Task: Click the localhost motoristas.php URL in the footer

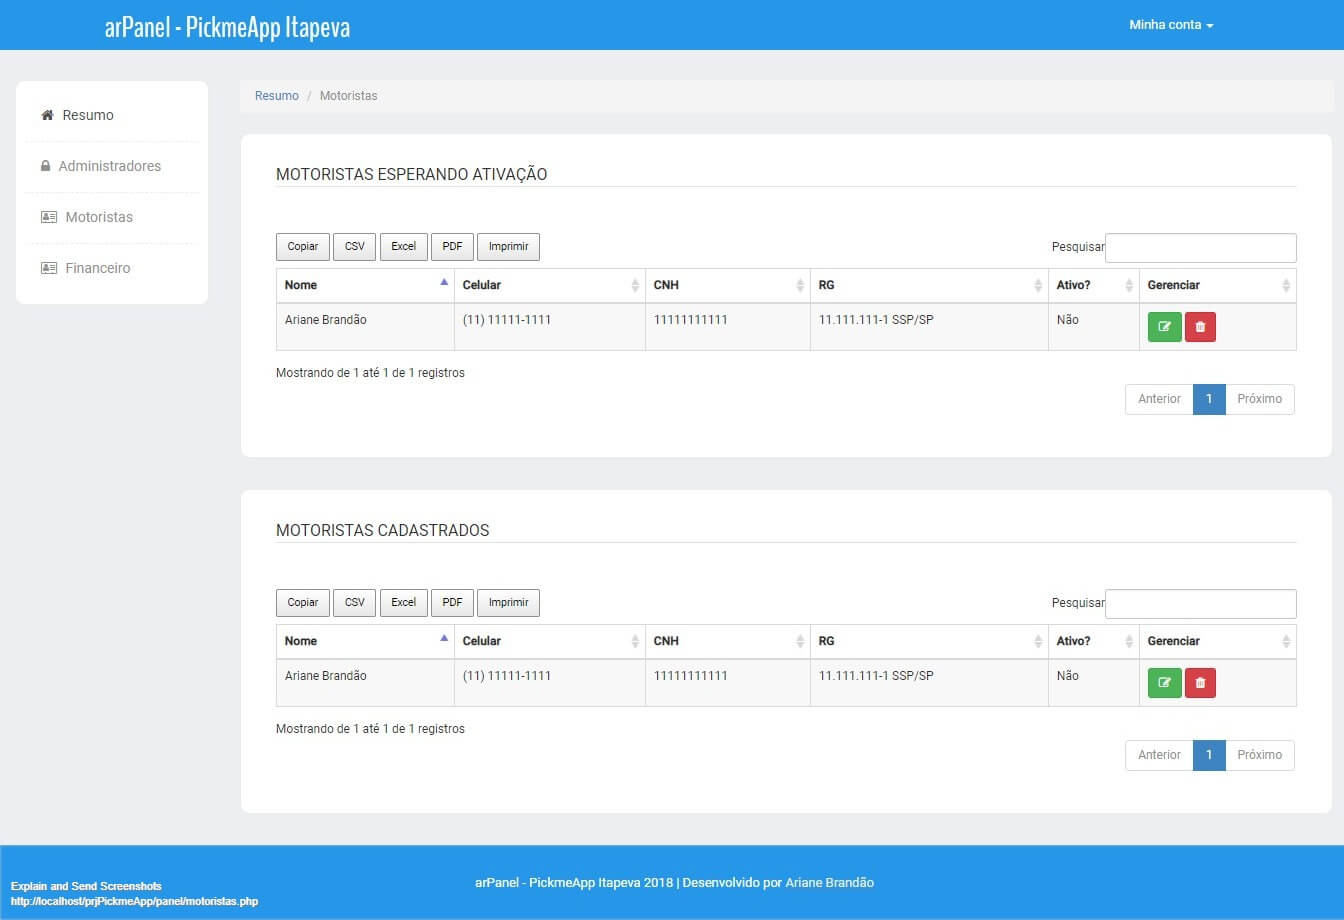Action: tap(134, 901)
